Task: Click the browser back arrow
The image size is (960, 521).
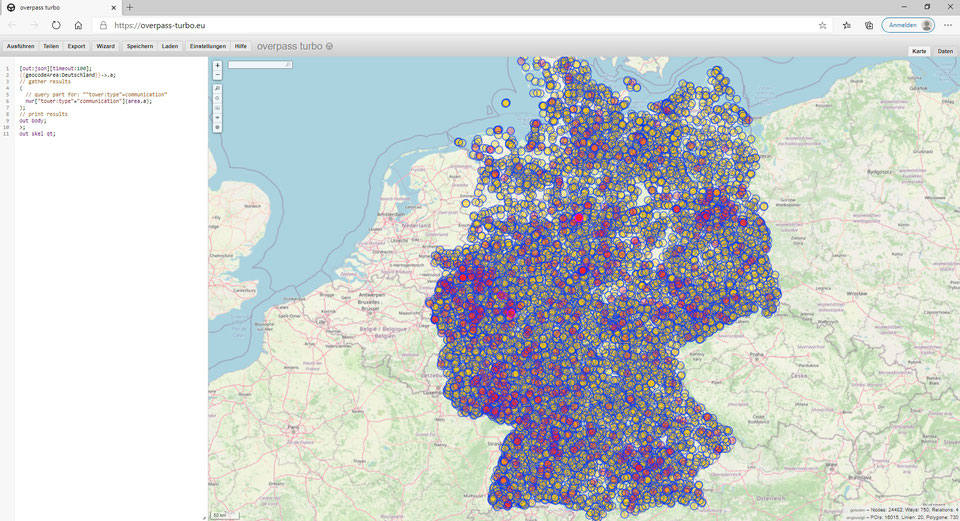Action: tap(12, 25)
